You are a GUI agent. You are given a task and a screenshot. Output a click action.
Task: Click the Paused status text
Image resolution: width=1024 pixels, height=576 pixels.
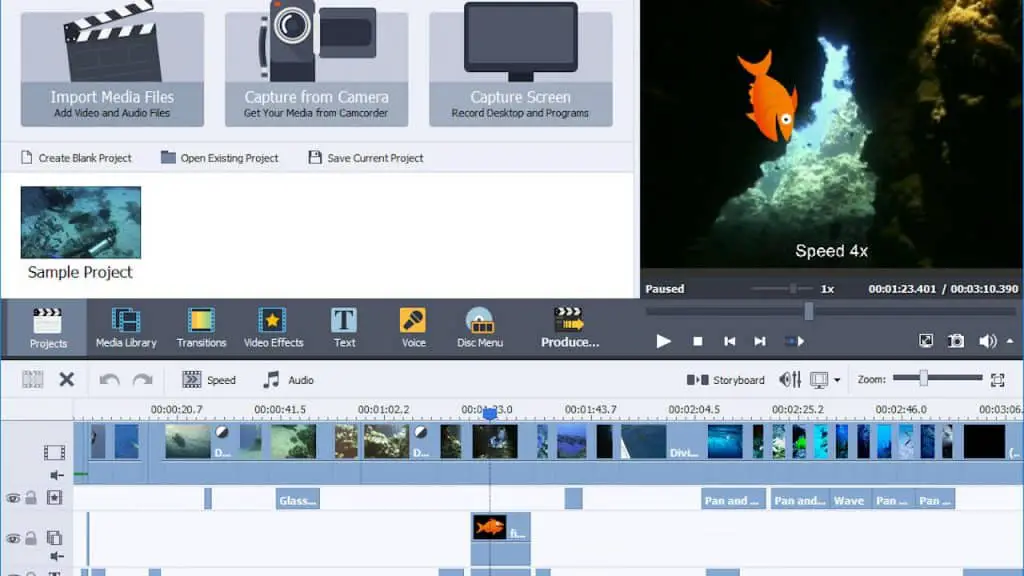665,289
